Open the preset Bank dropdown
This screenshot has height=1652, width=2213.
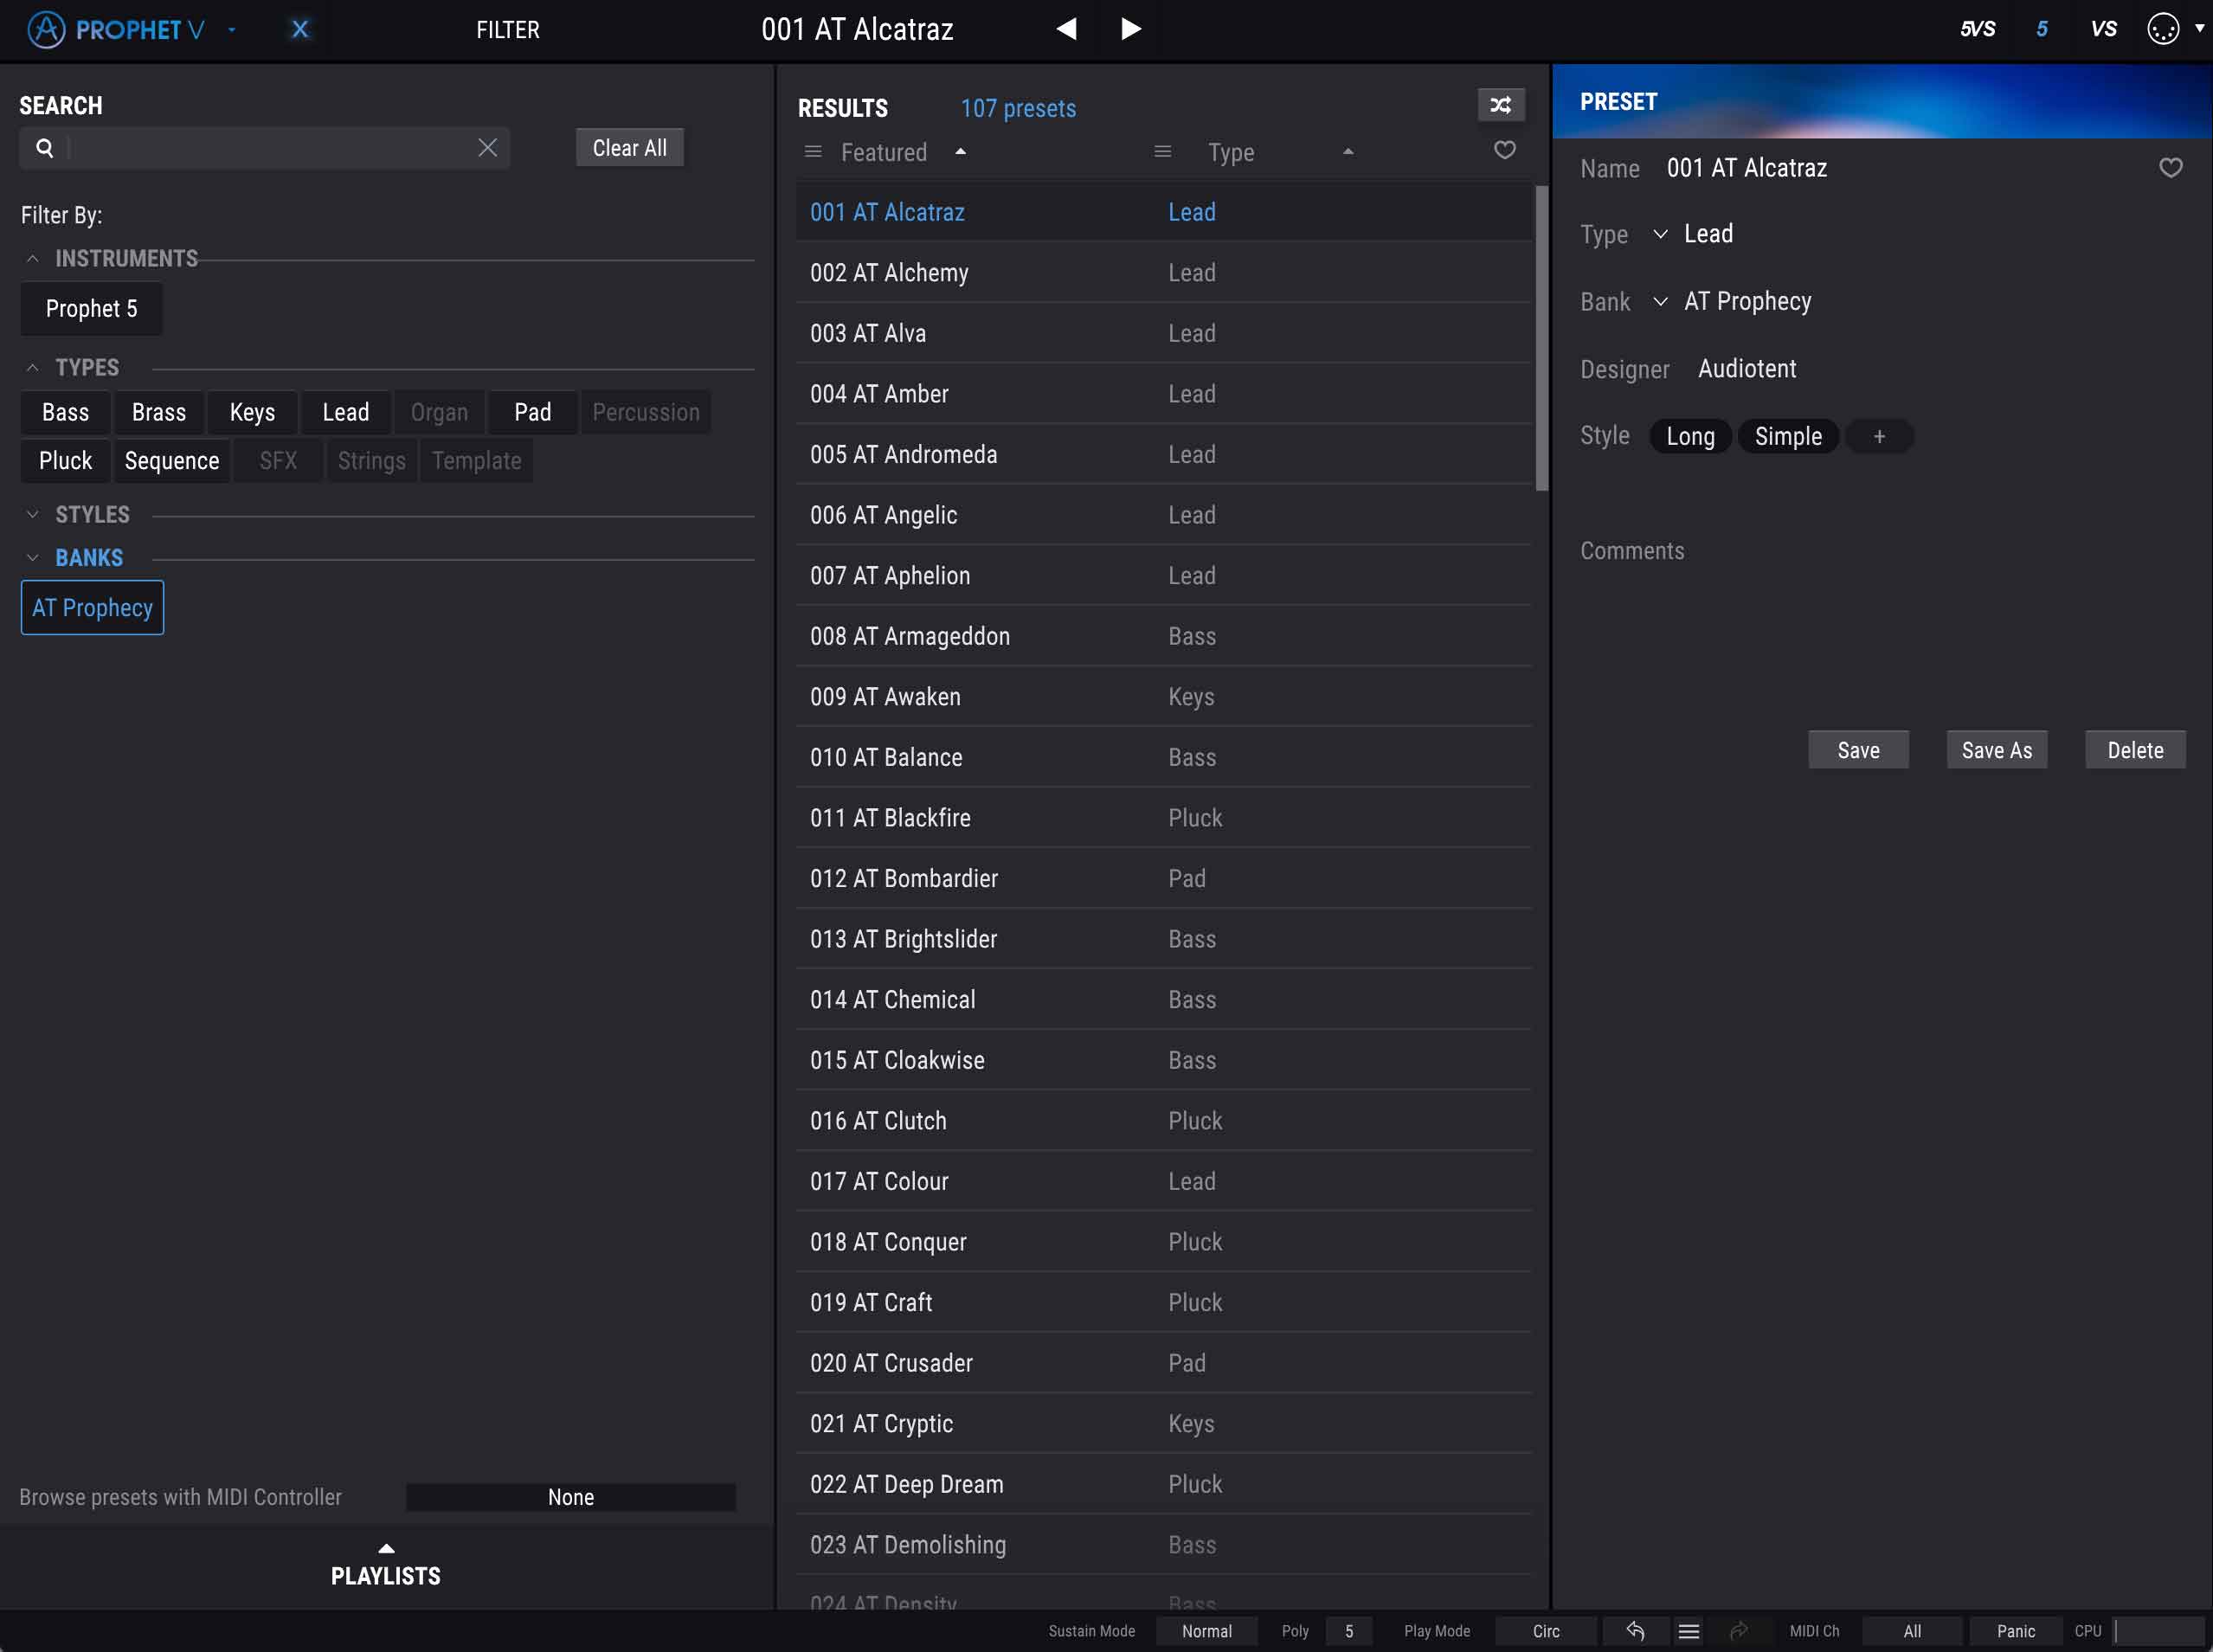pos(1660,302)
